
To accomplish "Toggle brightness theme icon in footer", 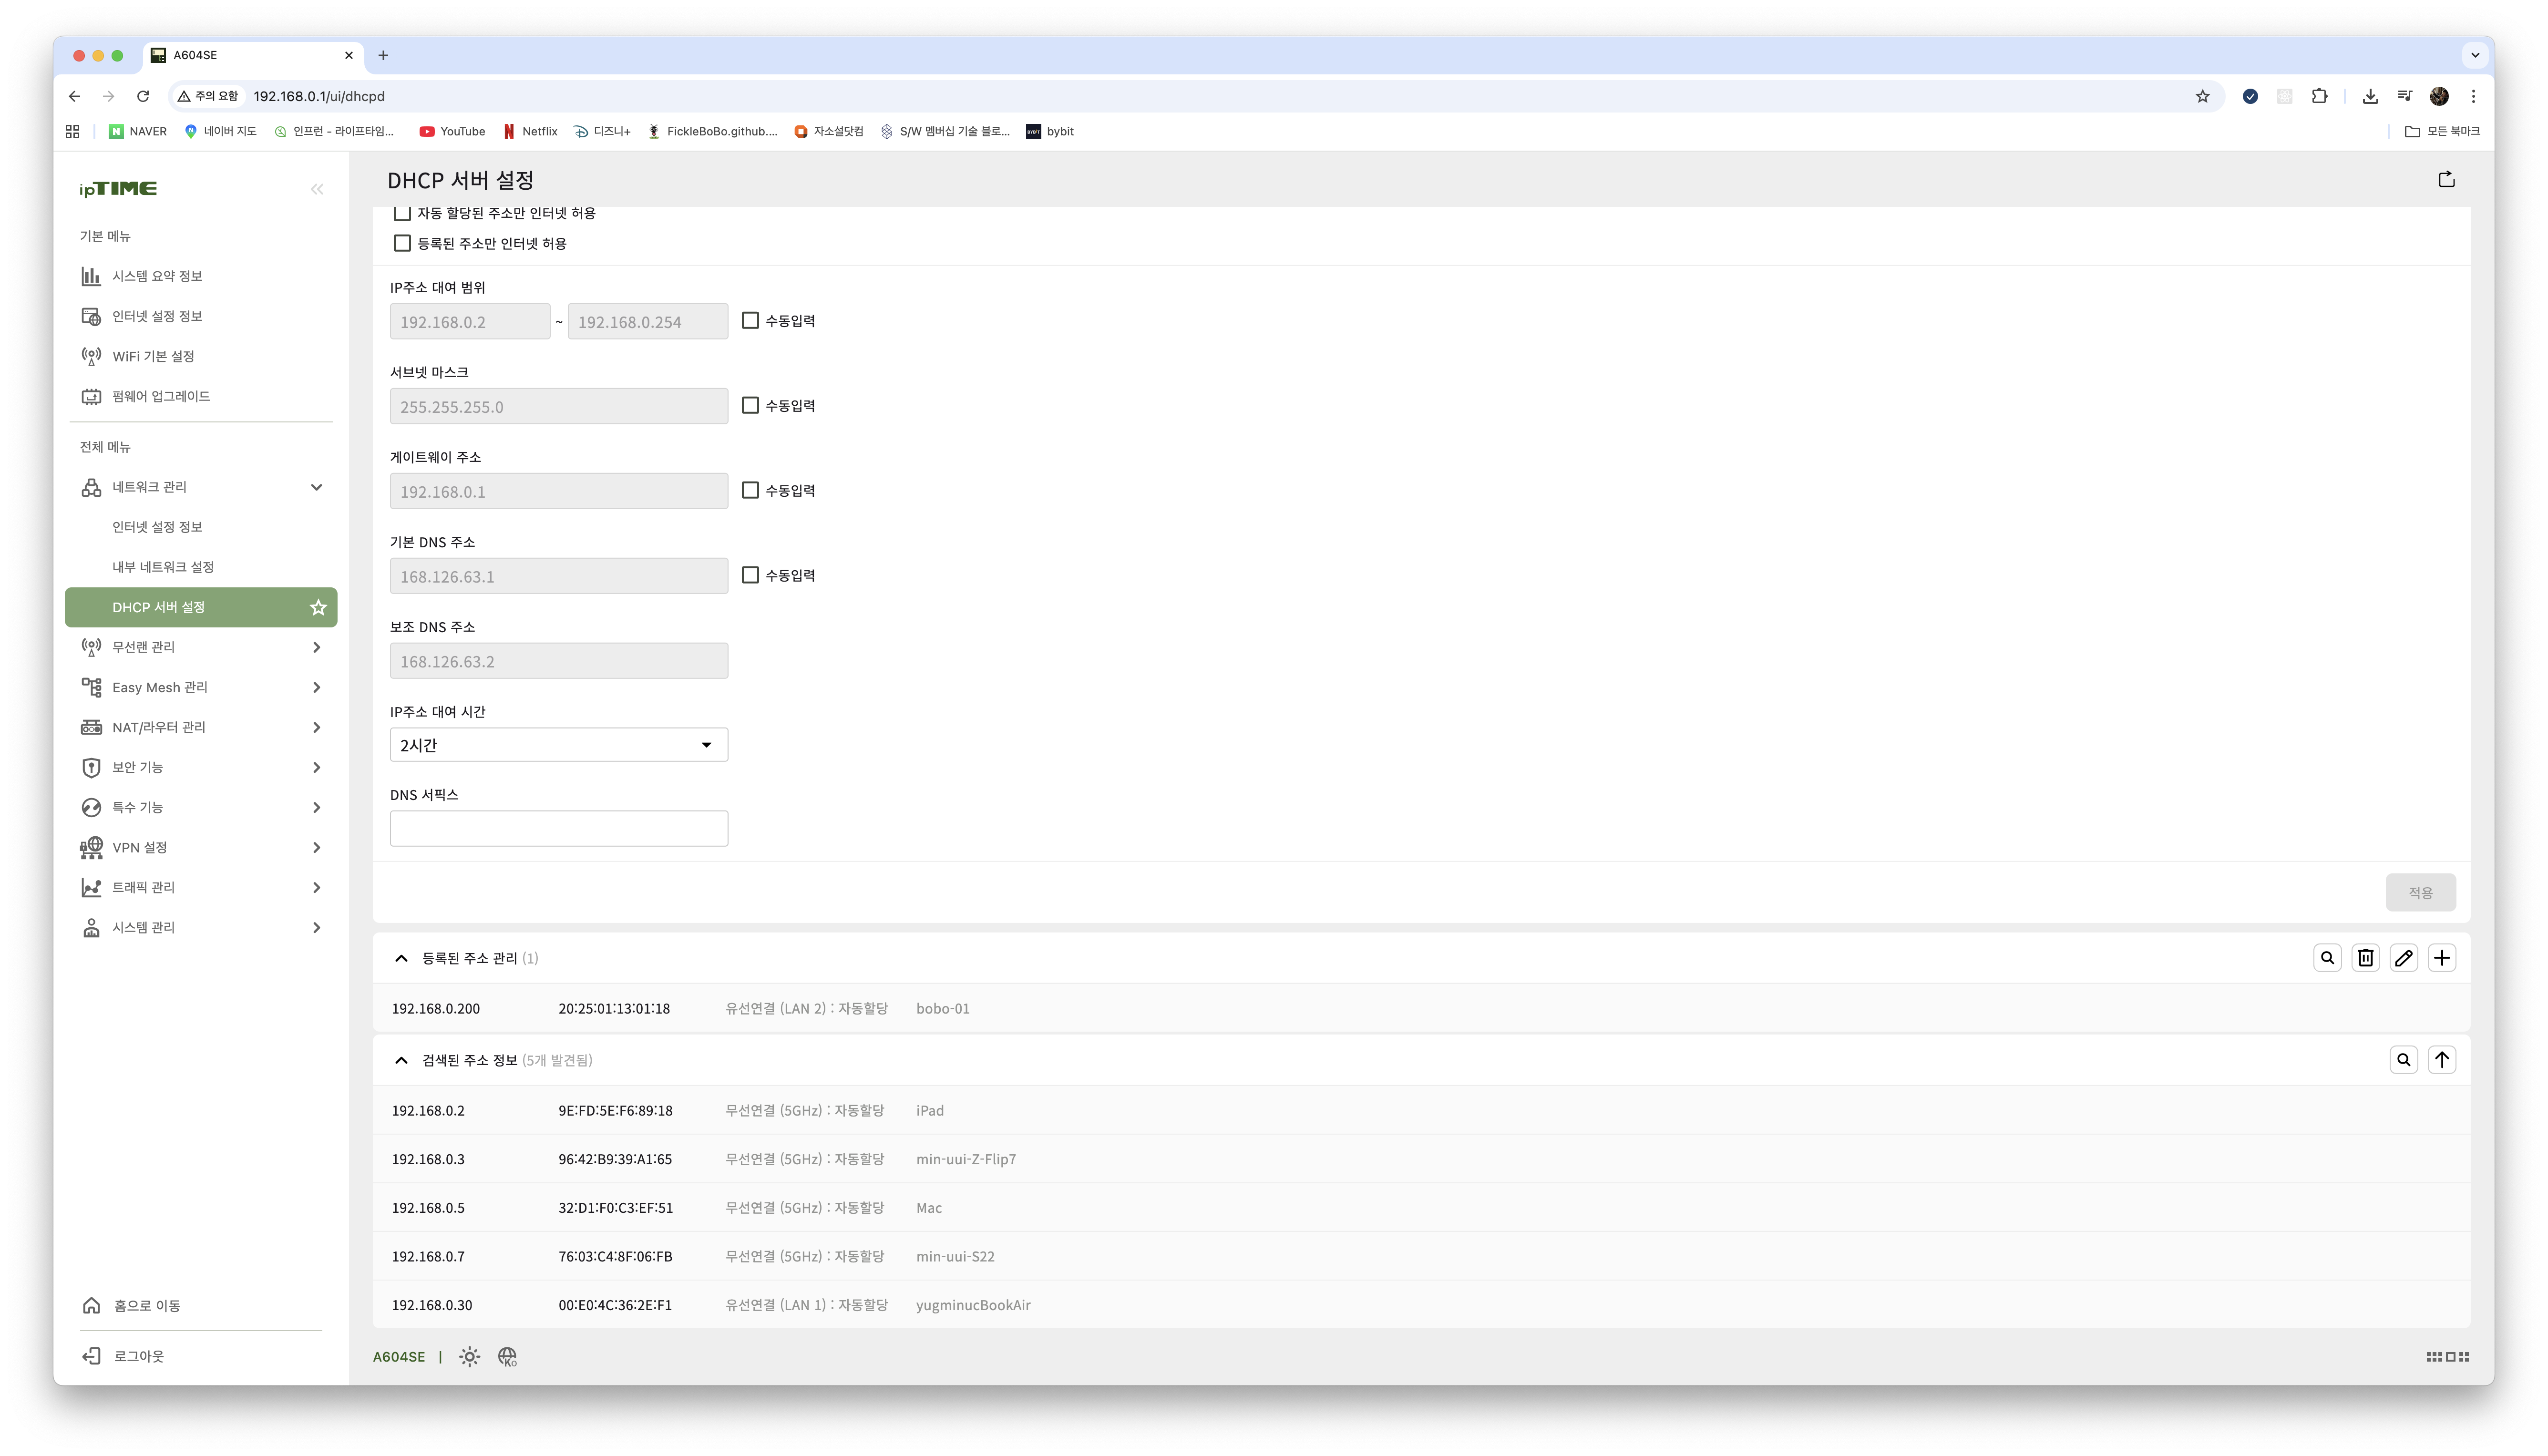I will point(469,1357).
